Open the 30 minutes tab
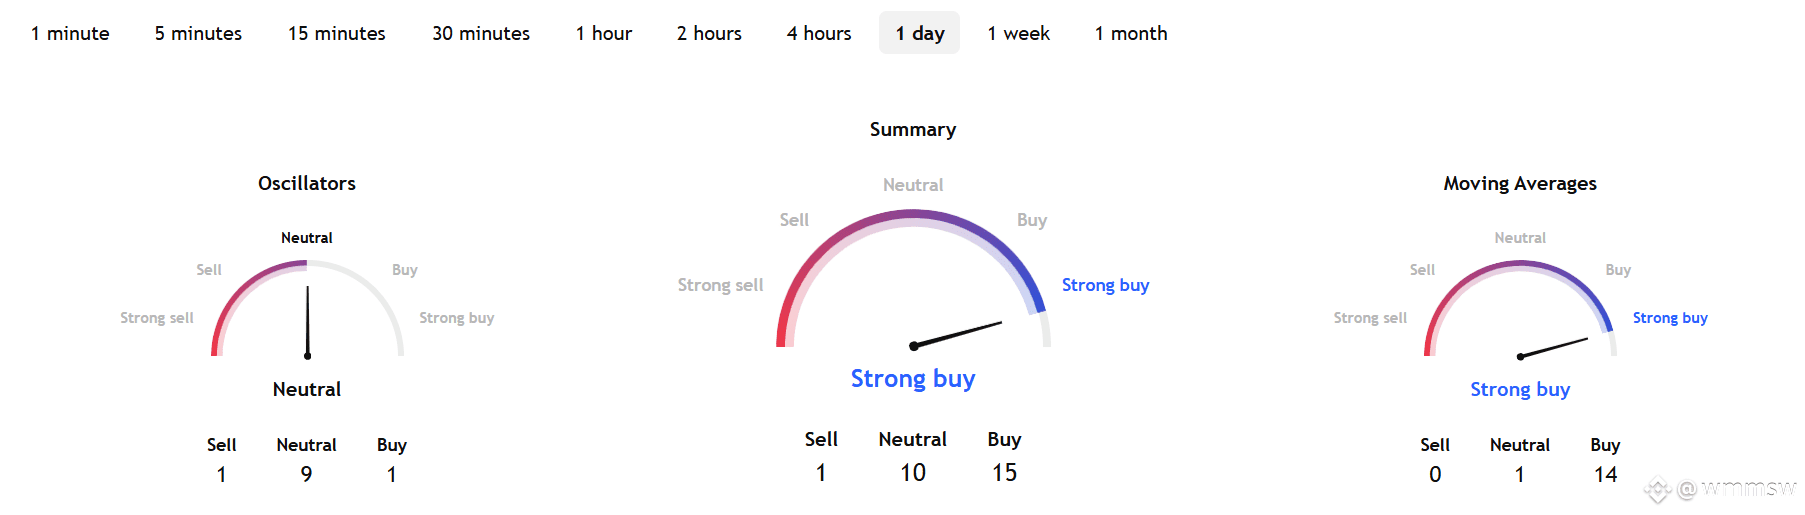The width and height of the screenshot is (1805, 515). coord(481,33)
